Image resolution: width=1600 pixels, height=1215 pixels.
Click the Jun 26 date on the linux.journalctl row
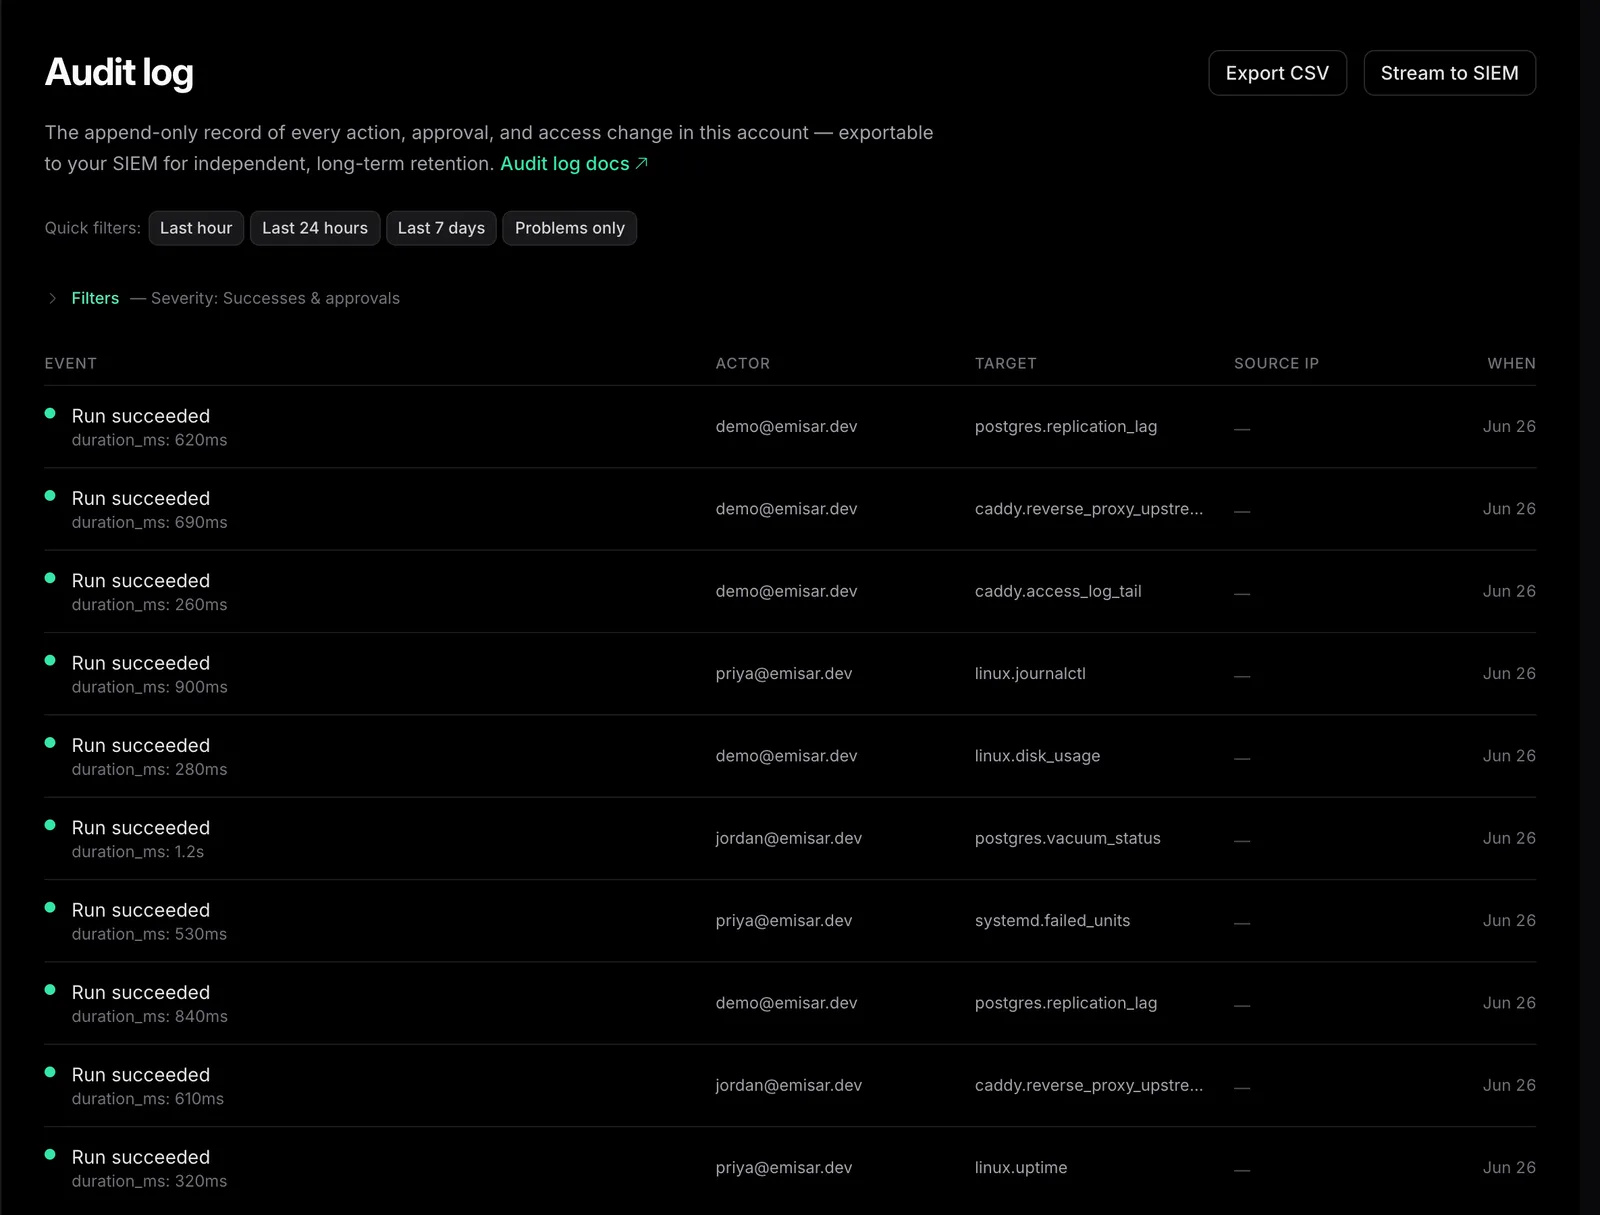pos(1509,674)
